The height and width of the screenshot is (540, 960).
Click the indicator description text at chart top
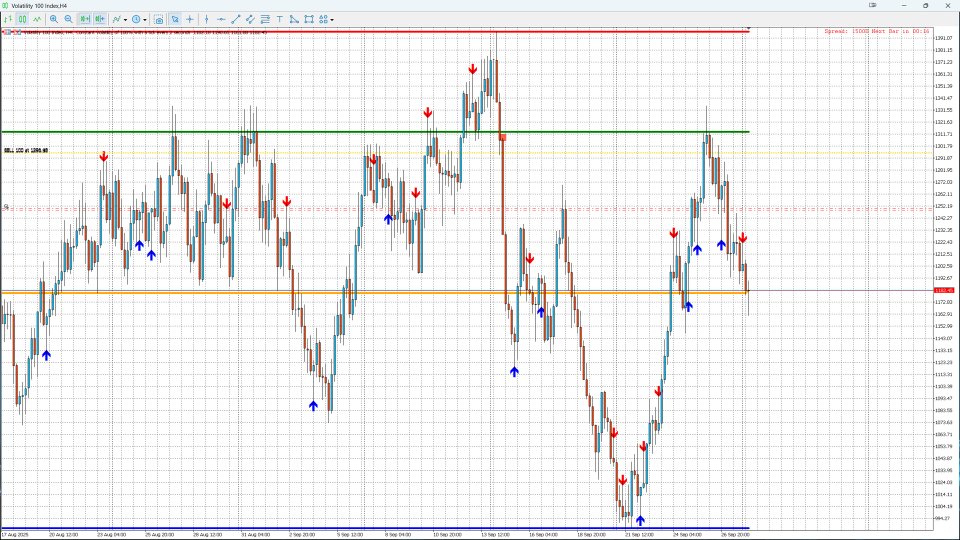[146, 32]
